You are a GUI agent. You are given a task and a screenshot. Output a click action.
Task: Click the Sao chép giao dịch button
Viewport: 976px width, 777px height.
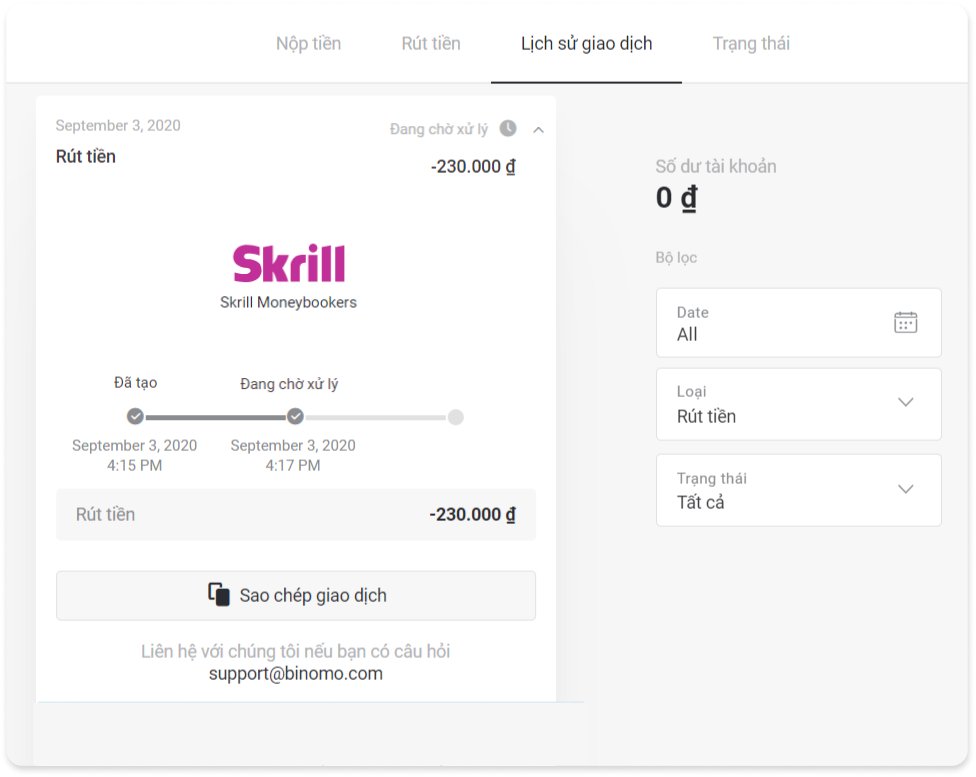tap(296, 595)
